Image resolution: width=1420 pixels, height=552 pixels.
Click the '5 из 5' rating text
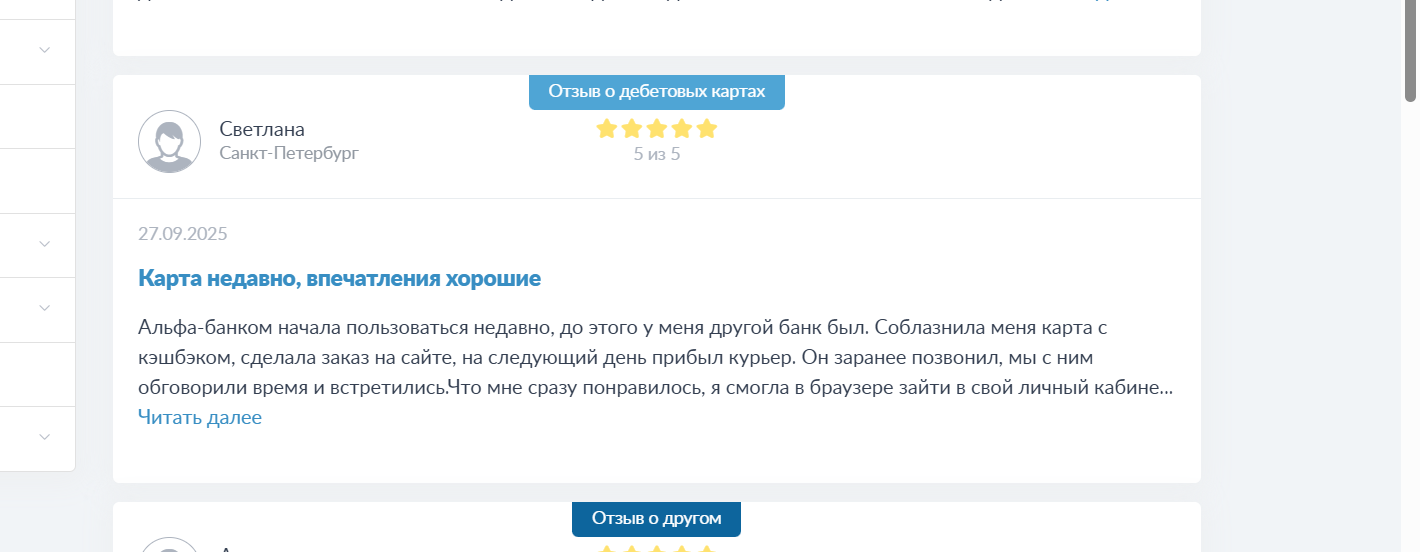(x=657, y=155)
